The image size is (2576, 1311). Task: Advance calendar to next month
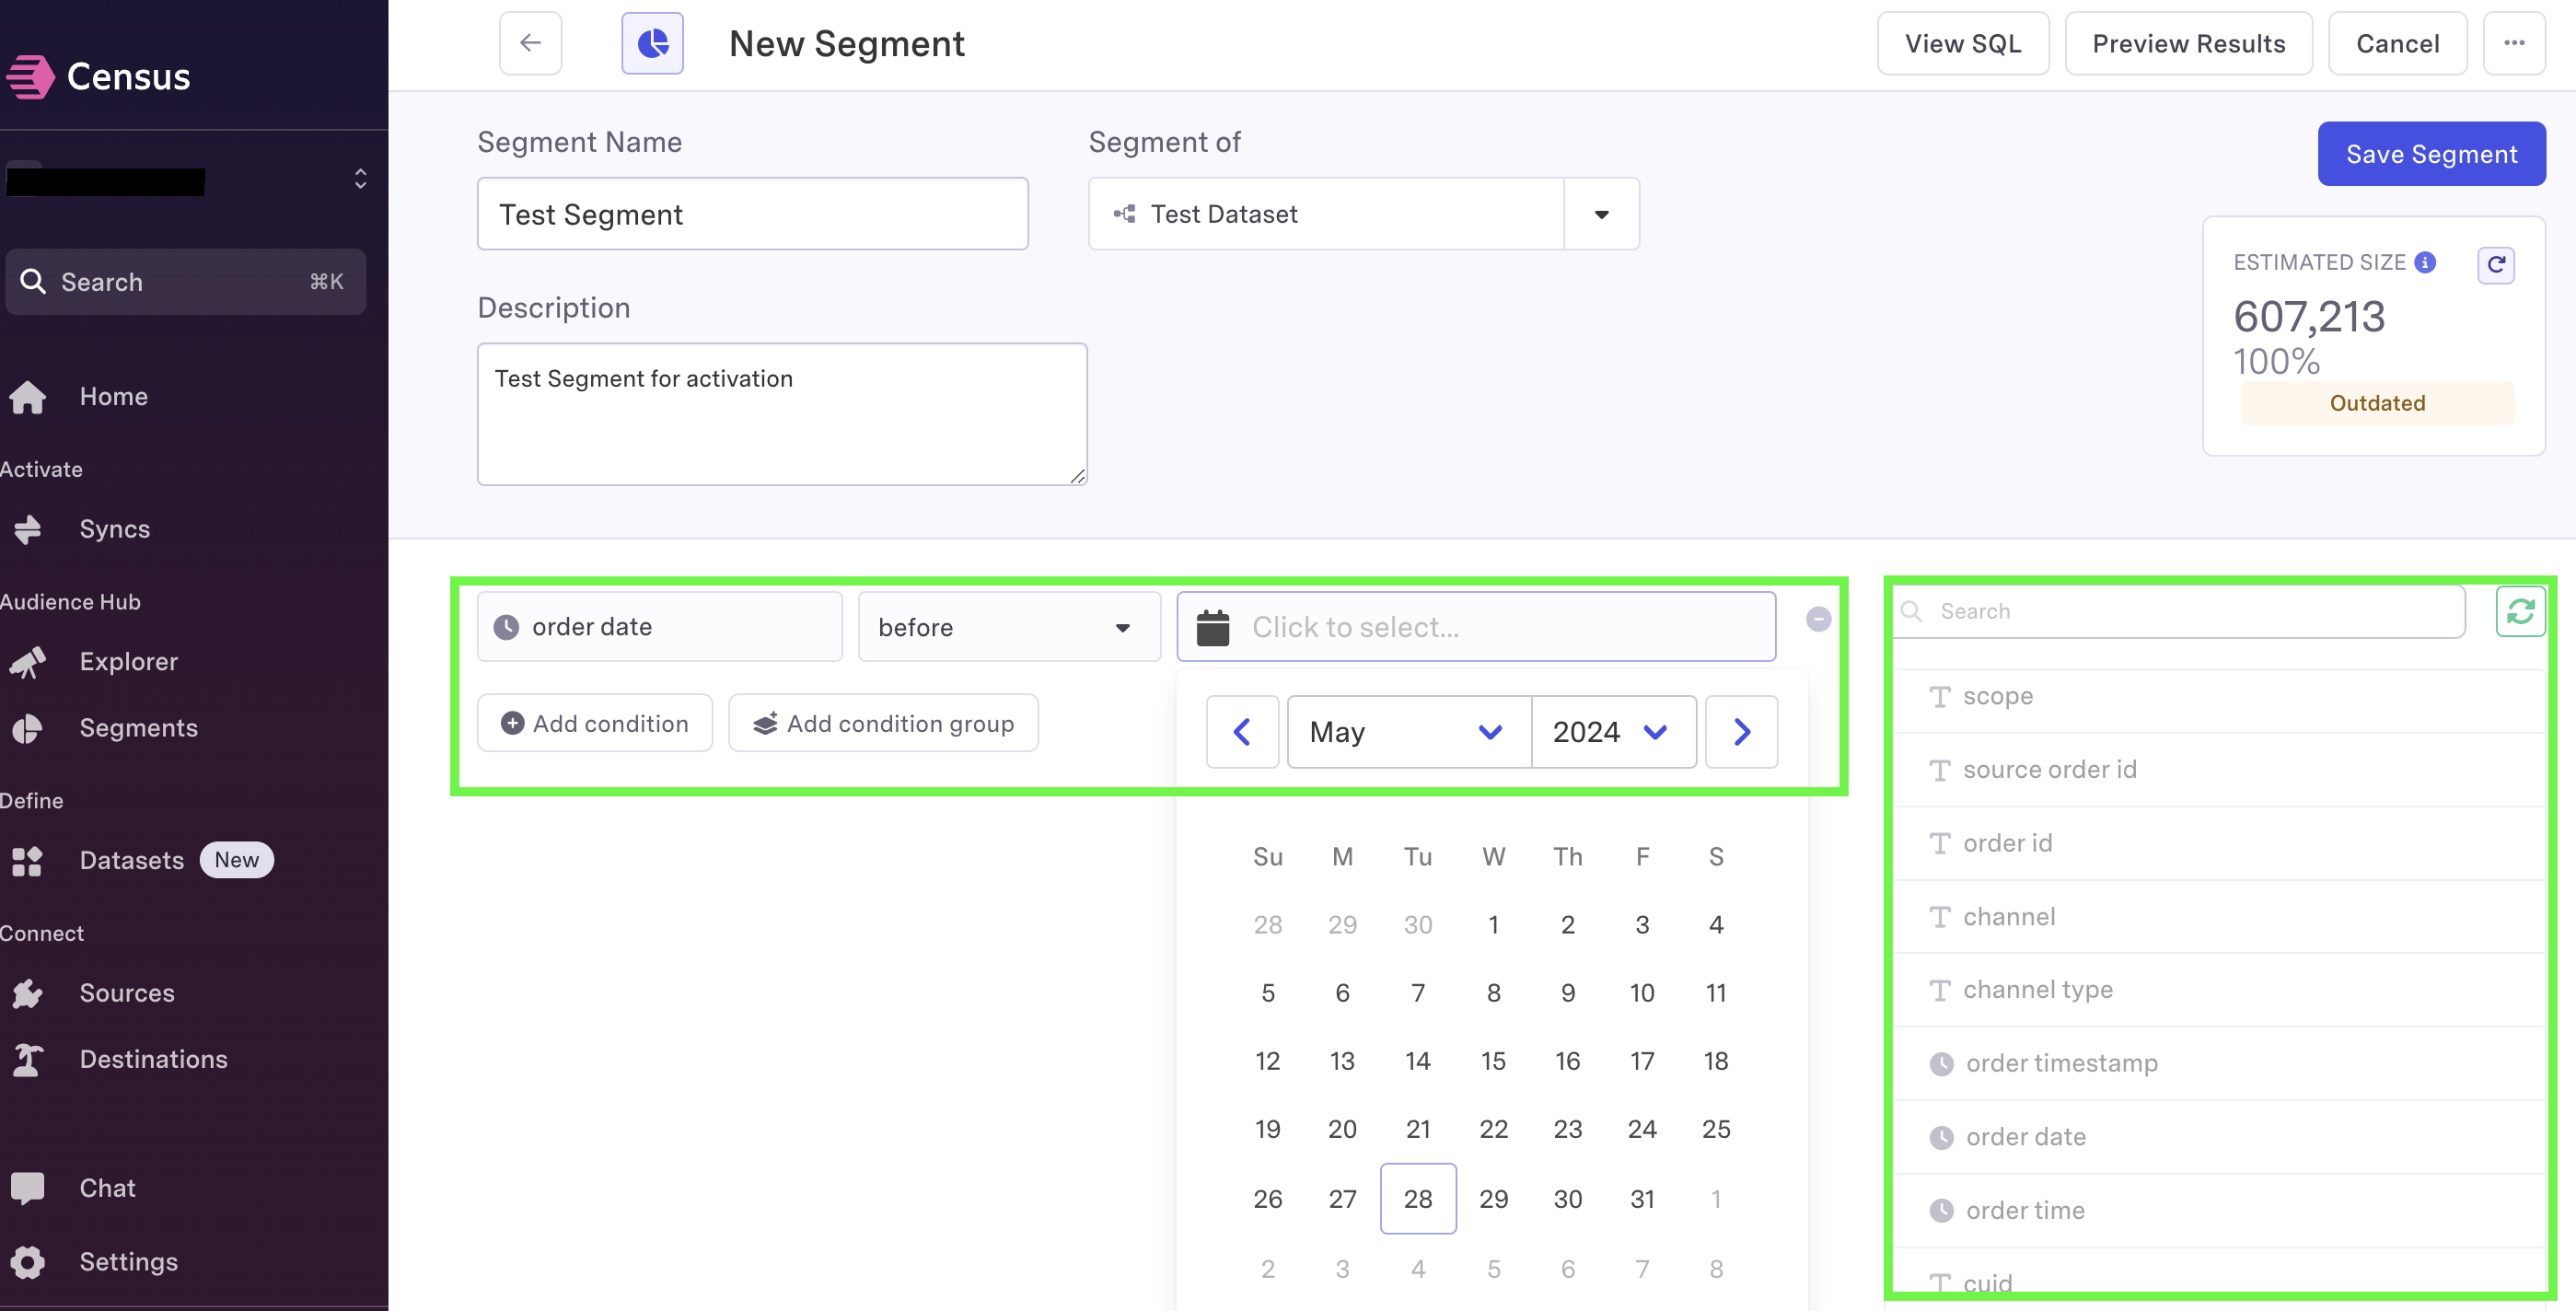pos(1741,732)
